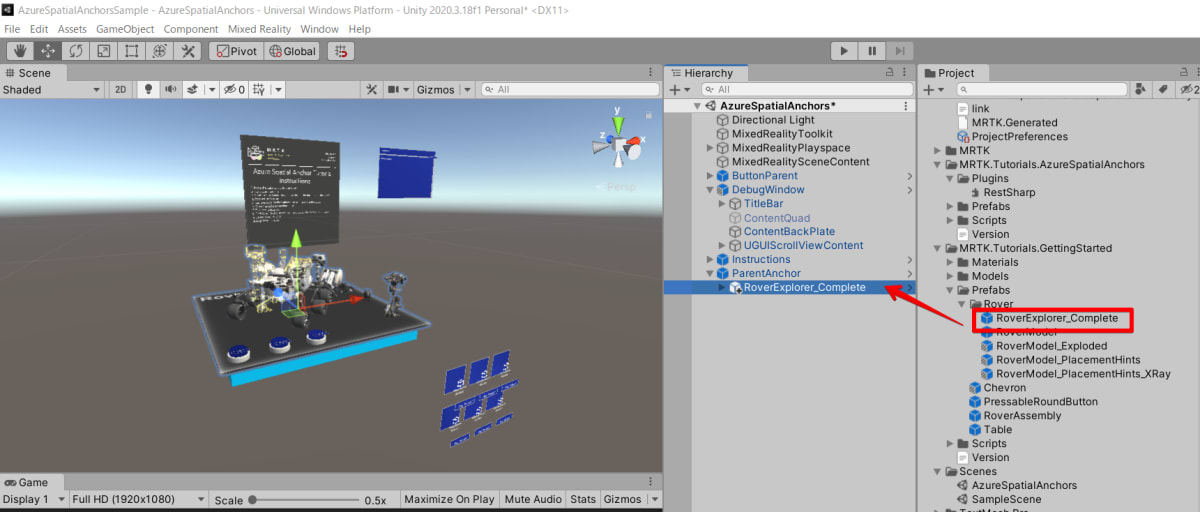
Task: Open Project create plus menu
Action: pos(932,89)
